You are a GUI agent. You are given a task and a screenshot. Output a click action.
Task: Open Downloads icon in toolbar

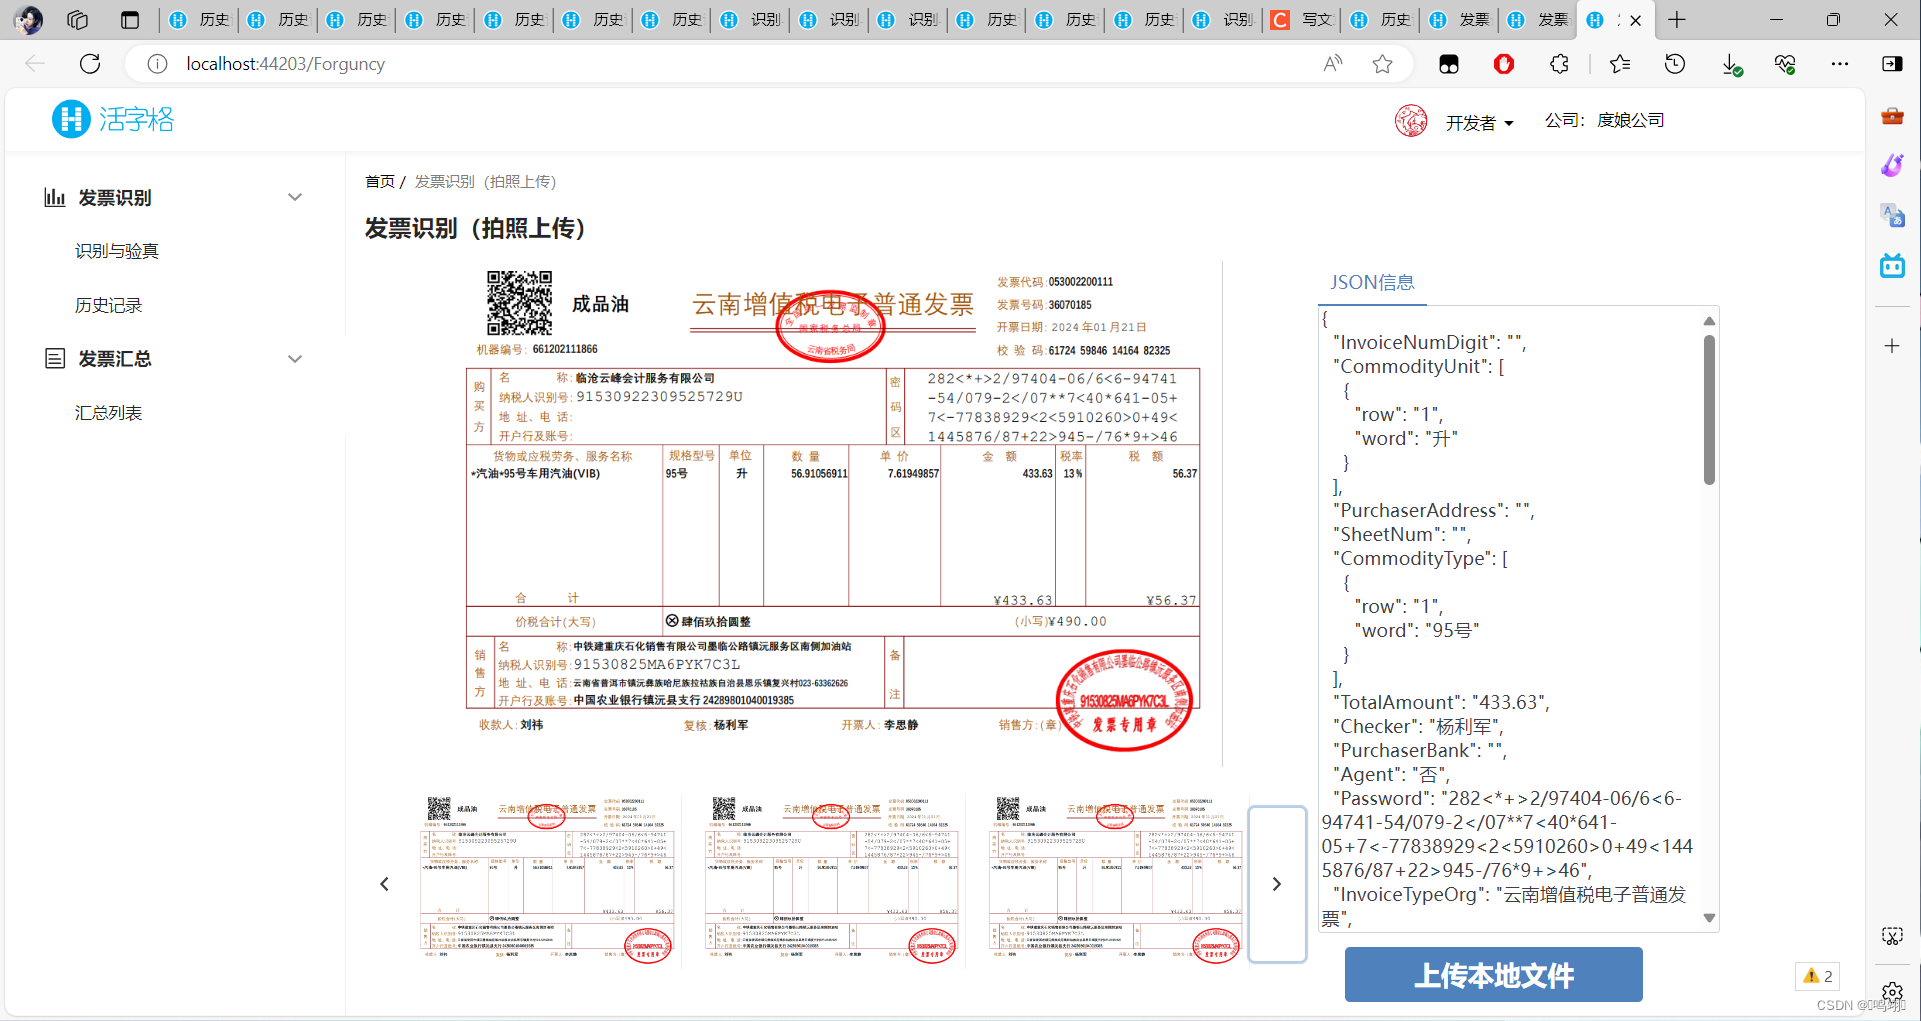1731,65
